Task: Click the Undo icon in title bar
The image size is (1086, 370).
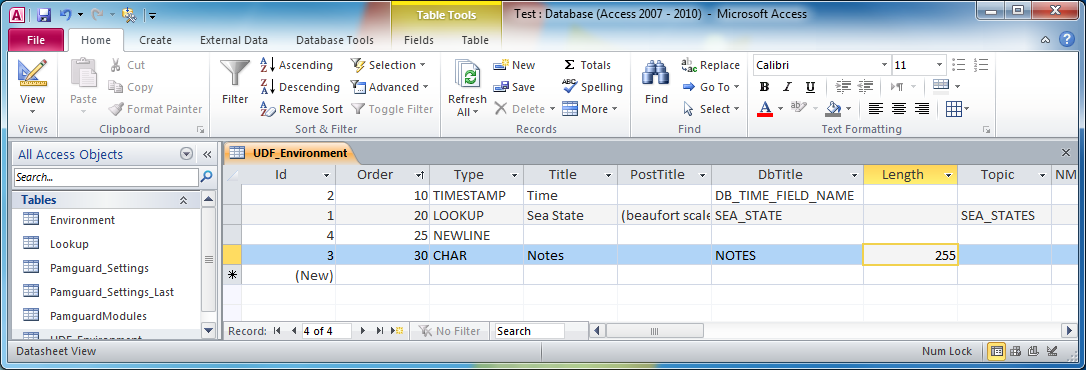Action: tap(66, 14)
